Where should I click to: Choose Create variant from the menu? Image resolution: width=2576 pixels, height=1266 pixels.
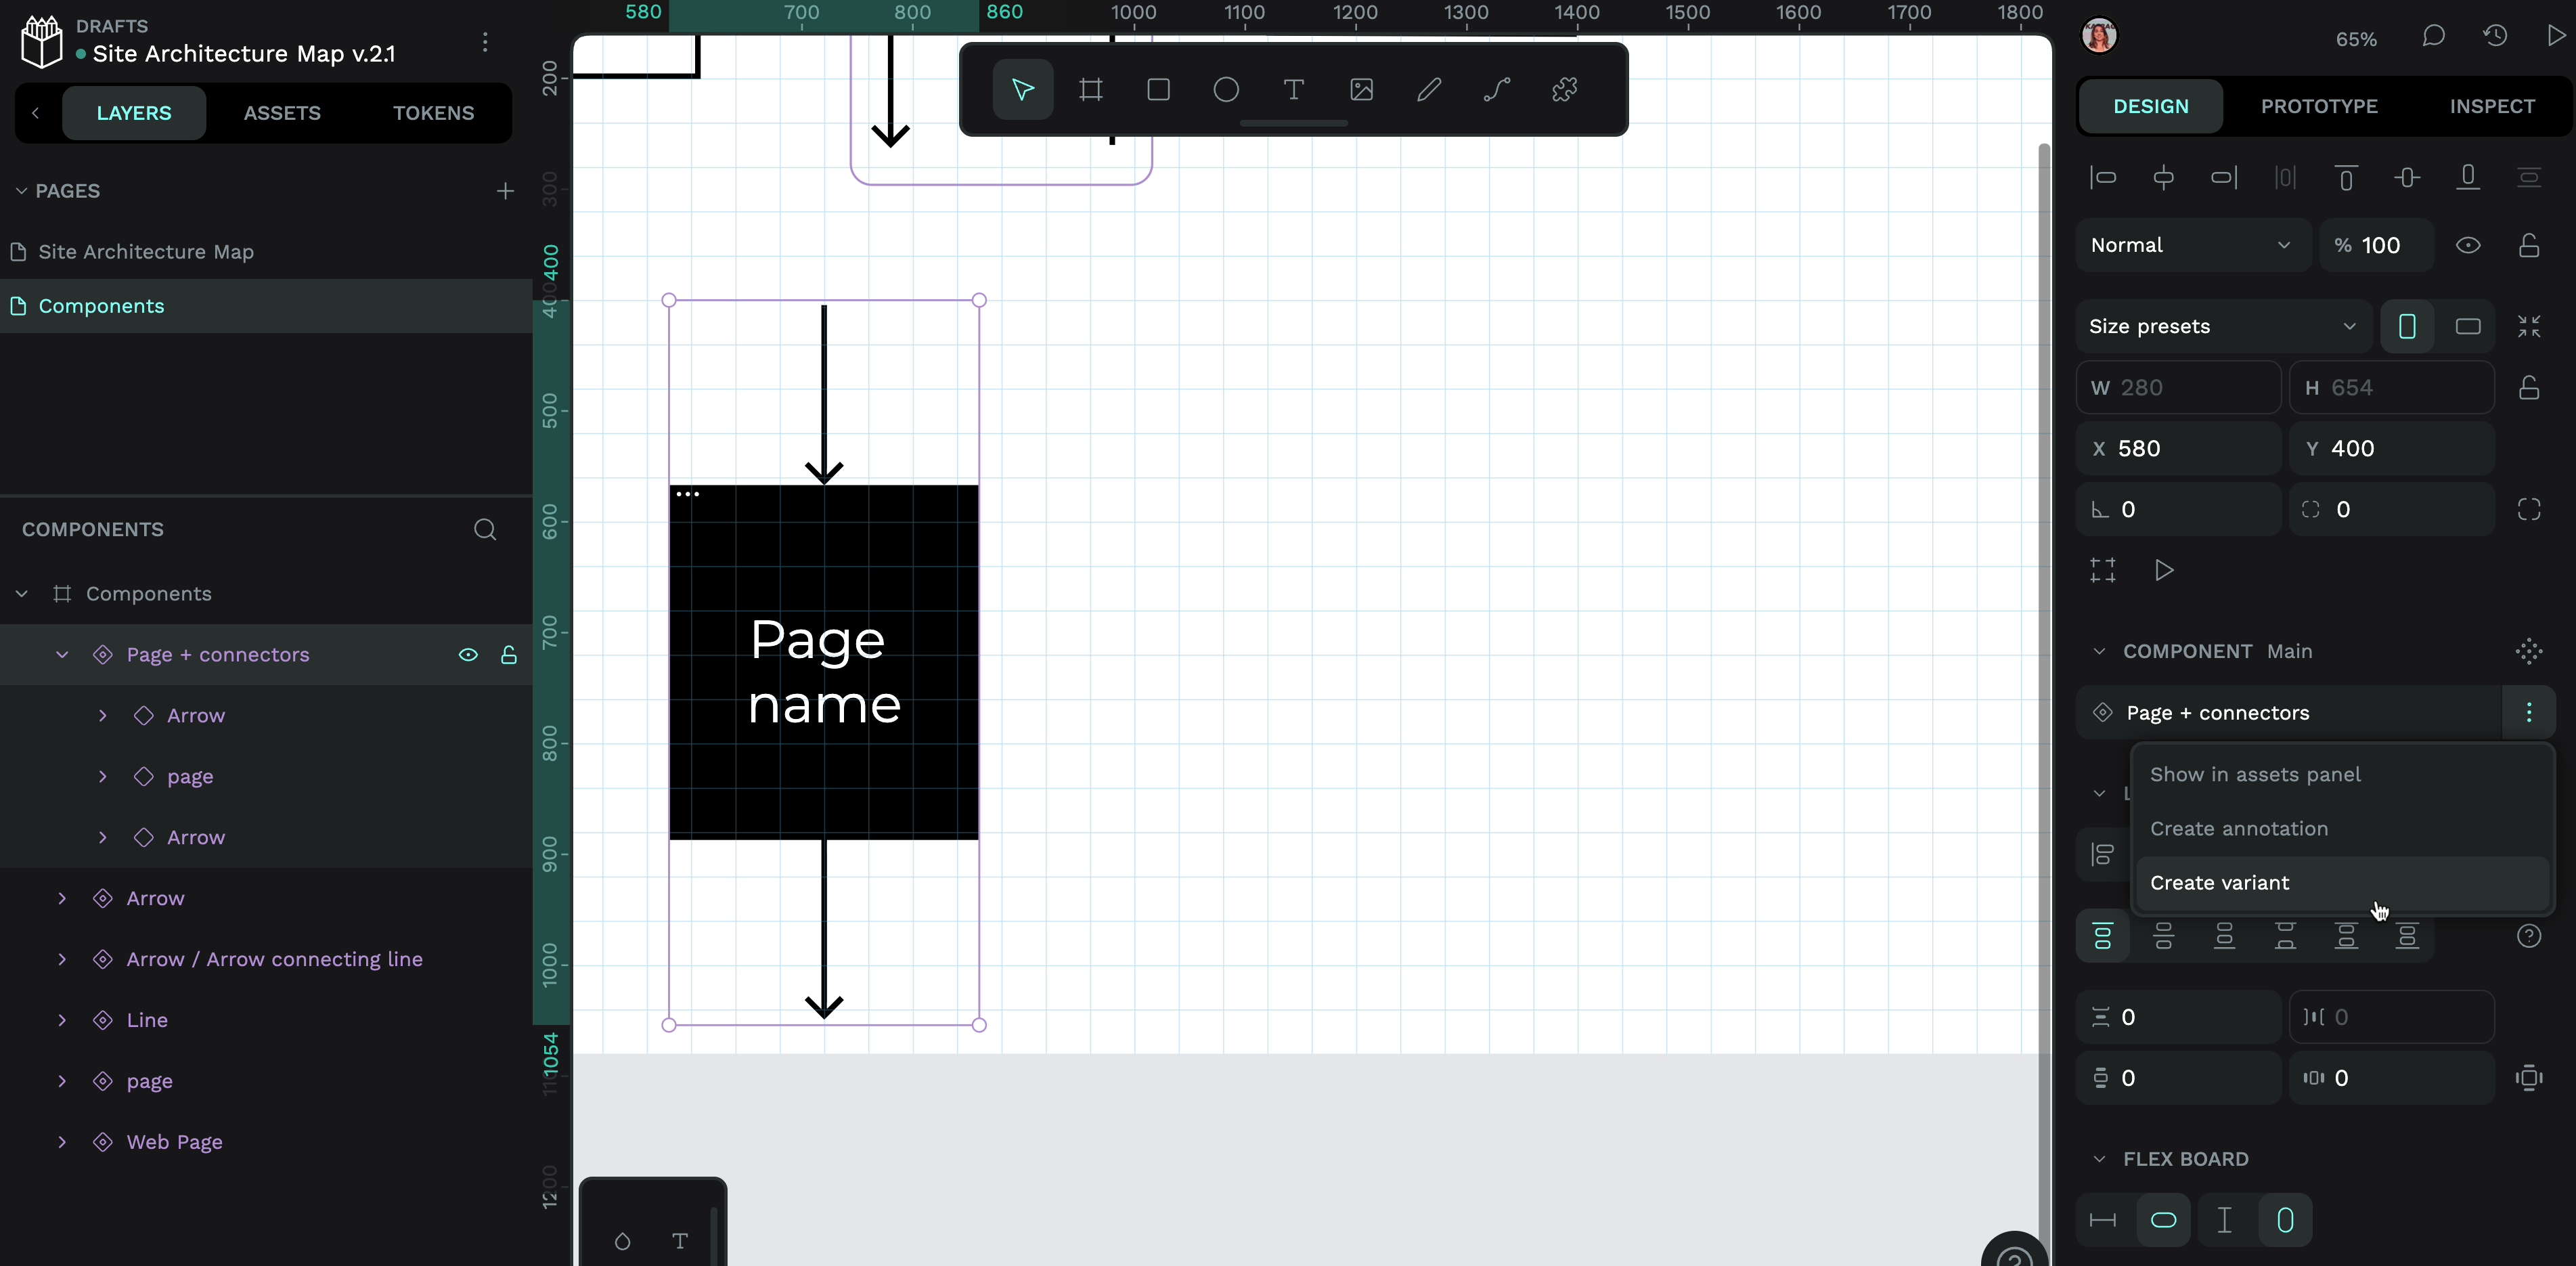pyautogui.click(x=2219, y=883)
